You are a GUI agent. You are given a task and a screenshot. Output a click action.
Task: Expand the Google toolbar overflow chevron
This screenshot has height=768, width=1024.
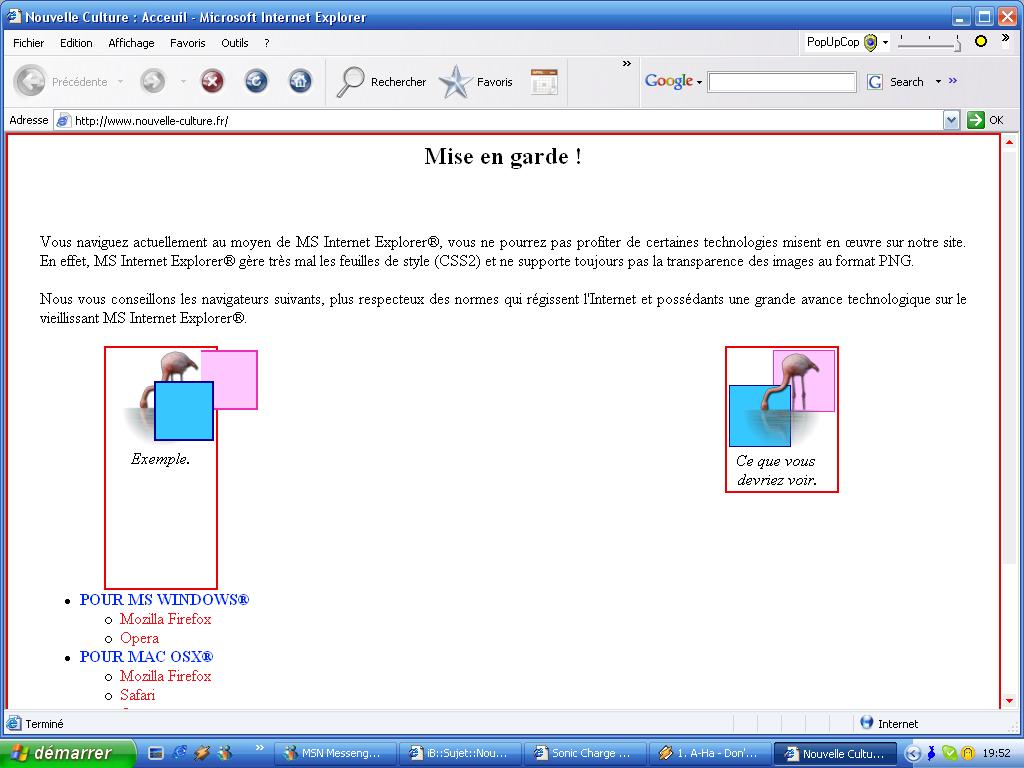pyautogui.click(x=952, y=80)
